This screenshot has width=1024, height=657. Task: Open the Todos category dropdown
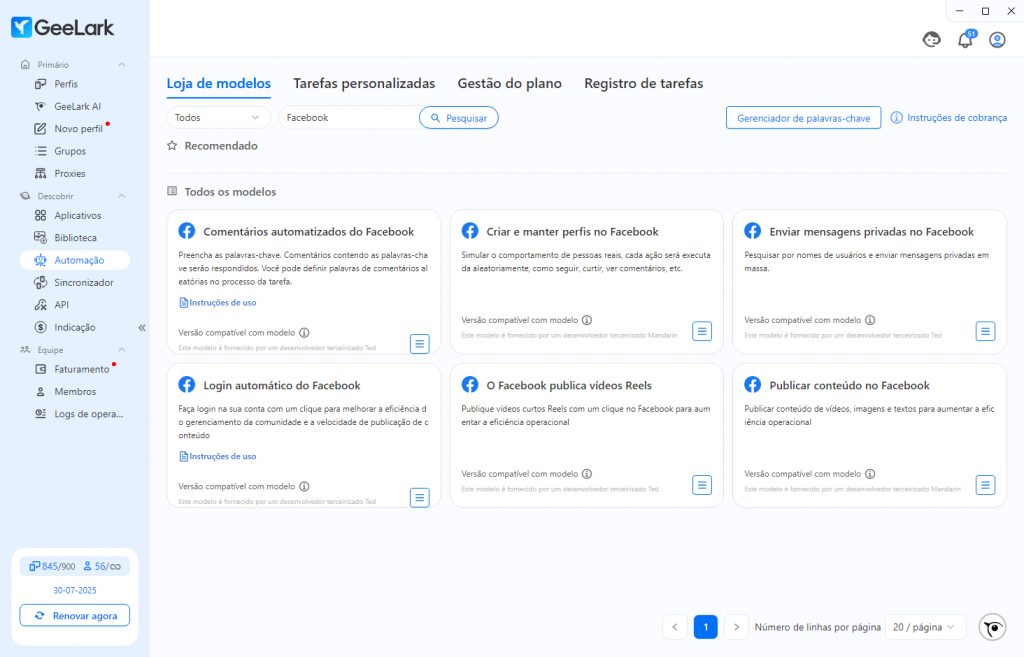[218, 118]
